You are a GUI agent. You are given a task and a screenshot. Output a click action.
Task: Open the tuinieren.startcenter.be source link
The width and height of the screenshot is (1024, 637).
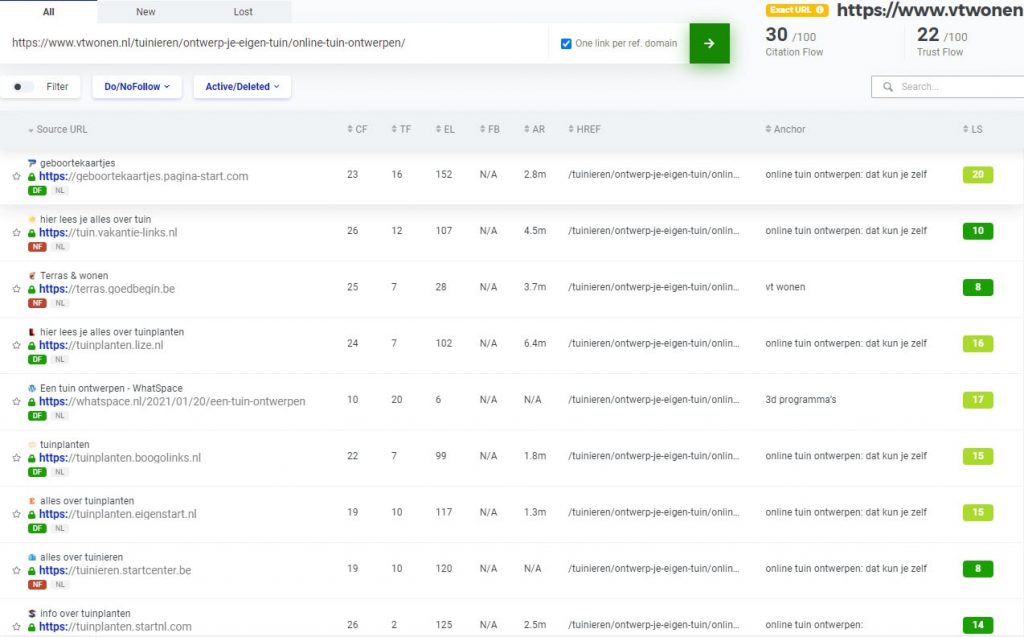(129, 571)
